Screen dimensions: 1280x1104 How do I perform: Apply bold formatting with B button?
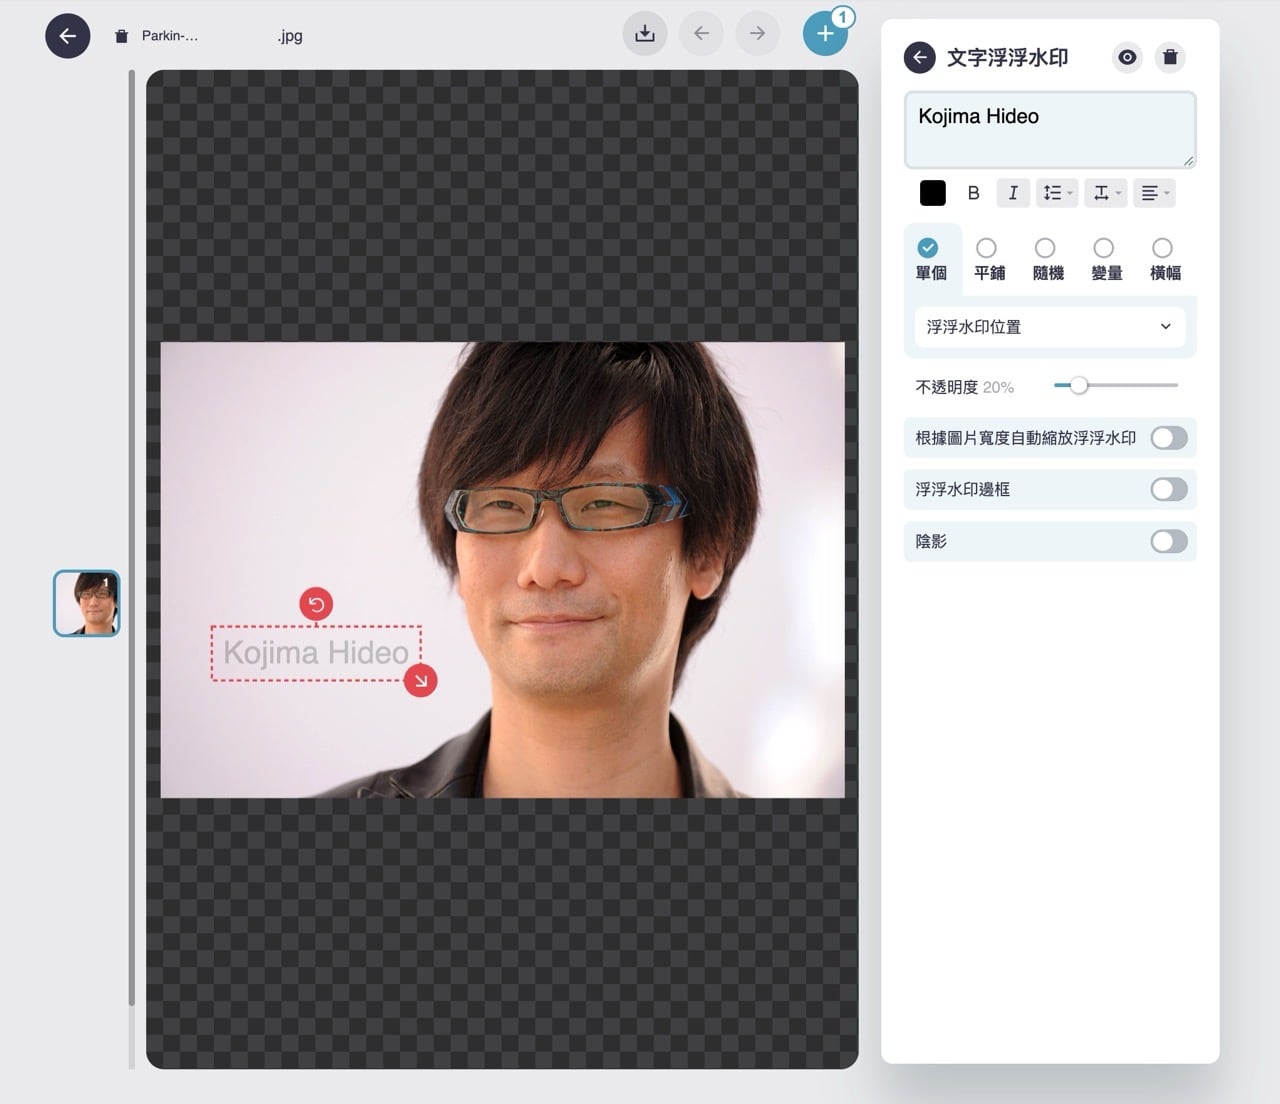click(973, 193)
